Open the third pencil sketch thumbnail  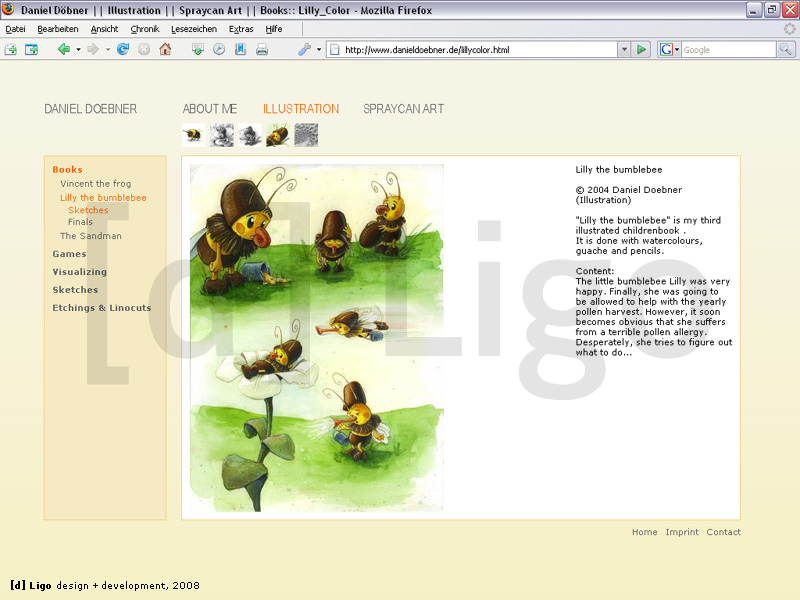click(250, 135)
